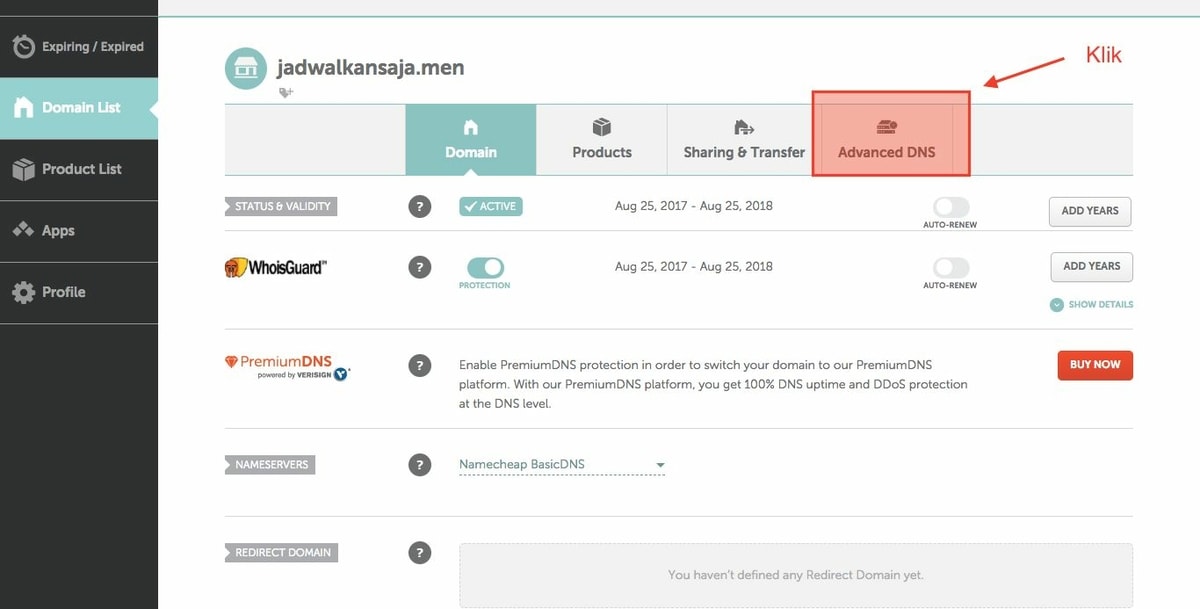Open the Namecheap BasicDNS nameservers dropdown
The image size is (1200, 609).
(x=562, y=465)
